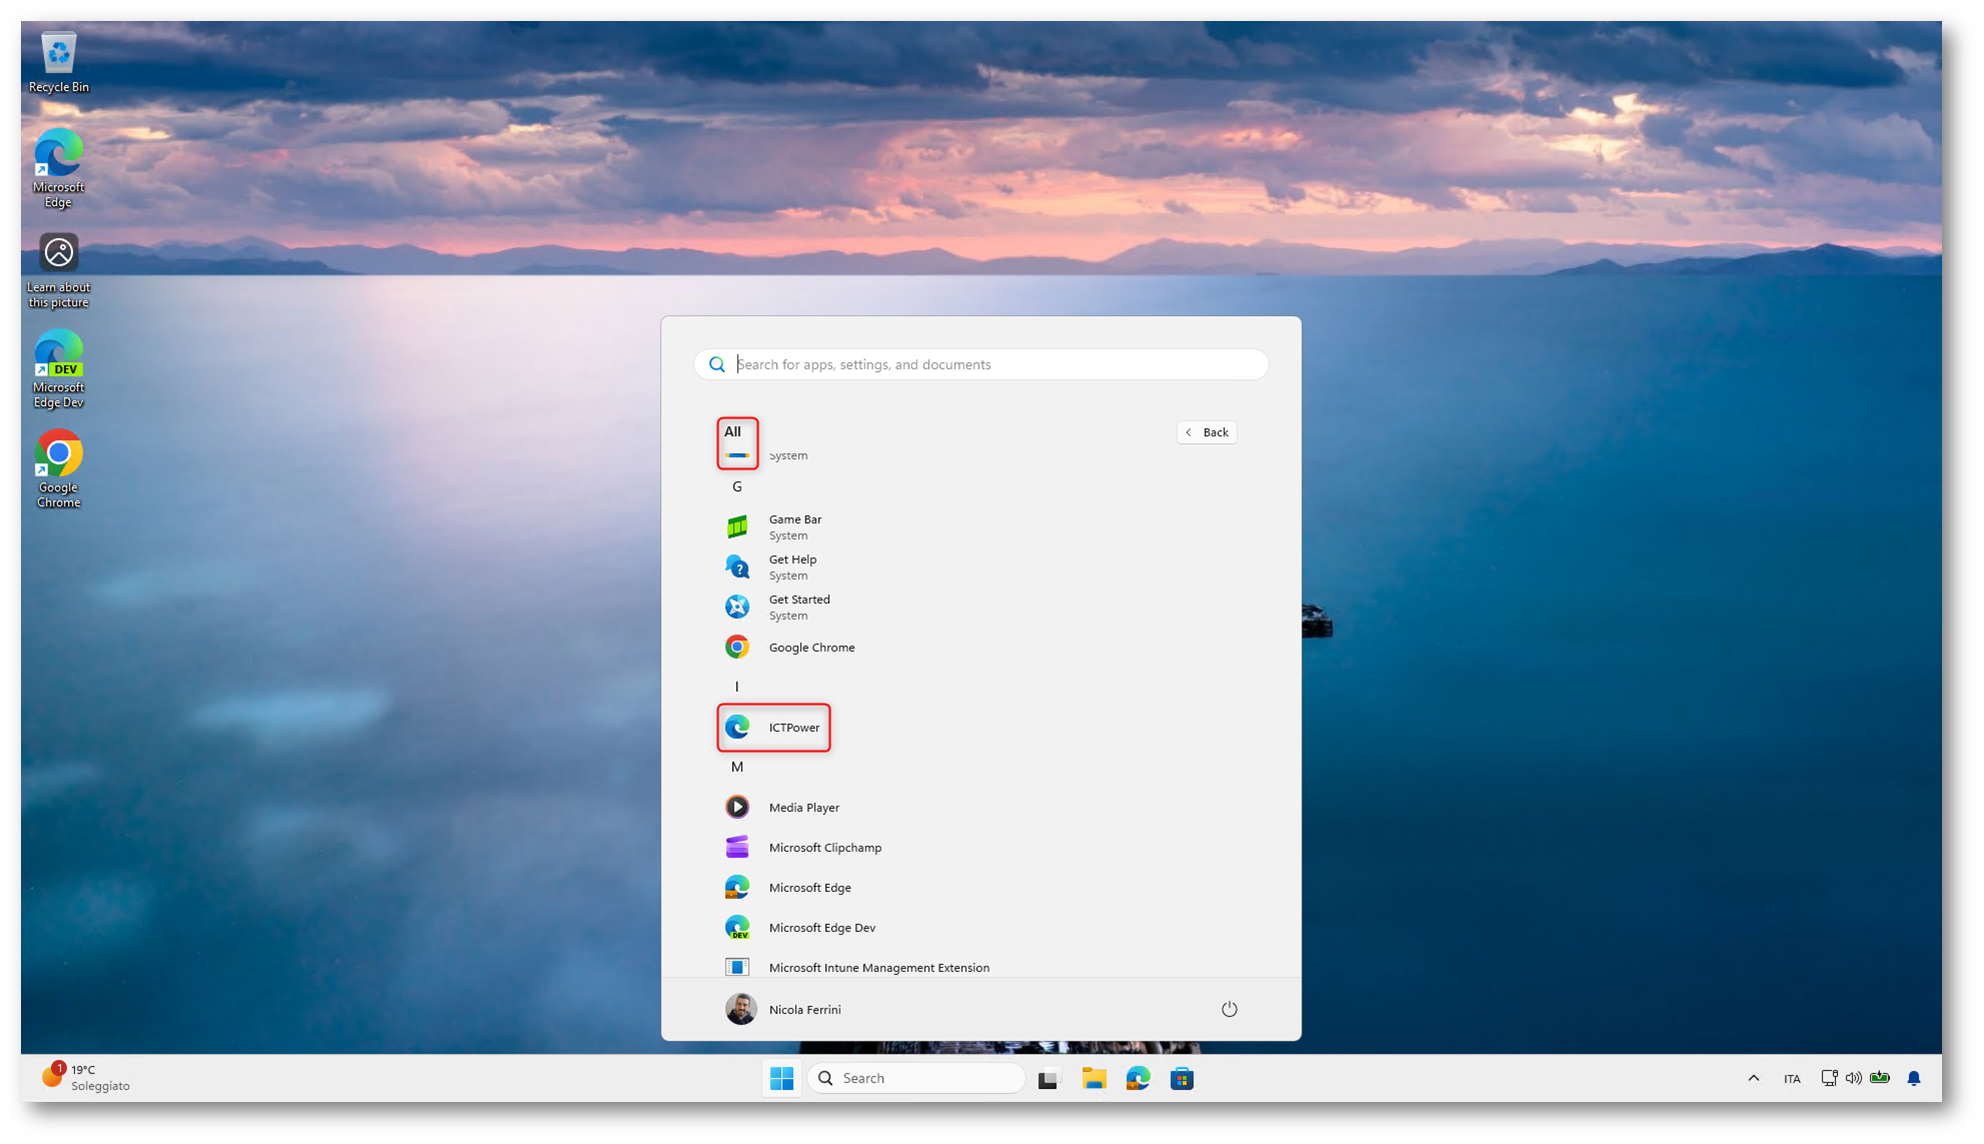Open Microsoft Edge Dev in app list
Viewport: 1984px width, 1144px height.
(821, 927)
